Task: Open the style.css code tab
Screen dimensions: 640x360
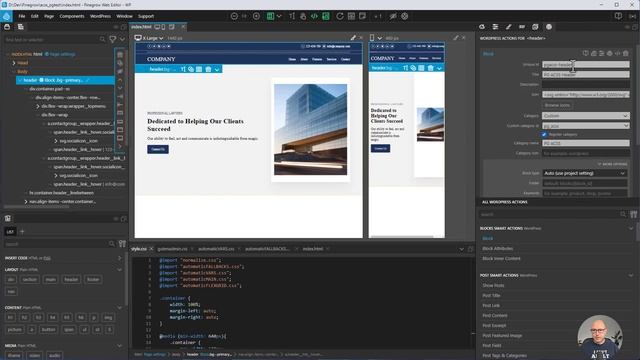Action: click(x=139, y=249)
